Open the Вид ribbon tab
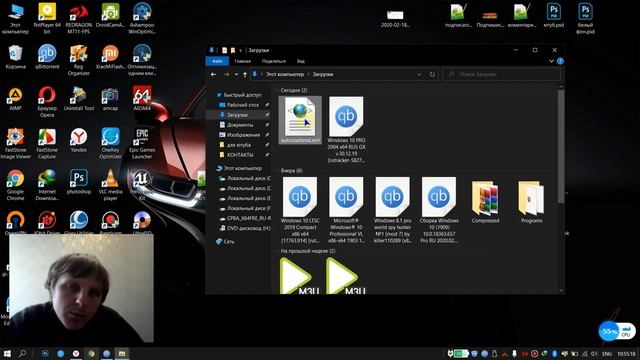The image size is (640, 360). [x=301, y=61]
